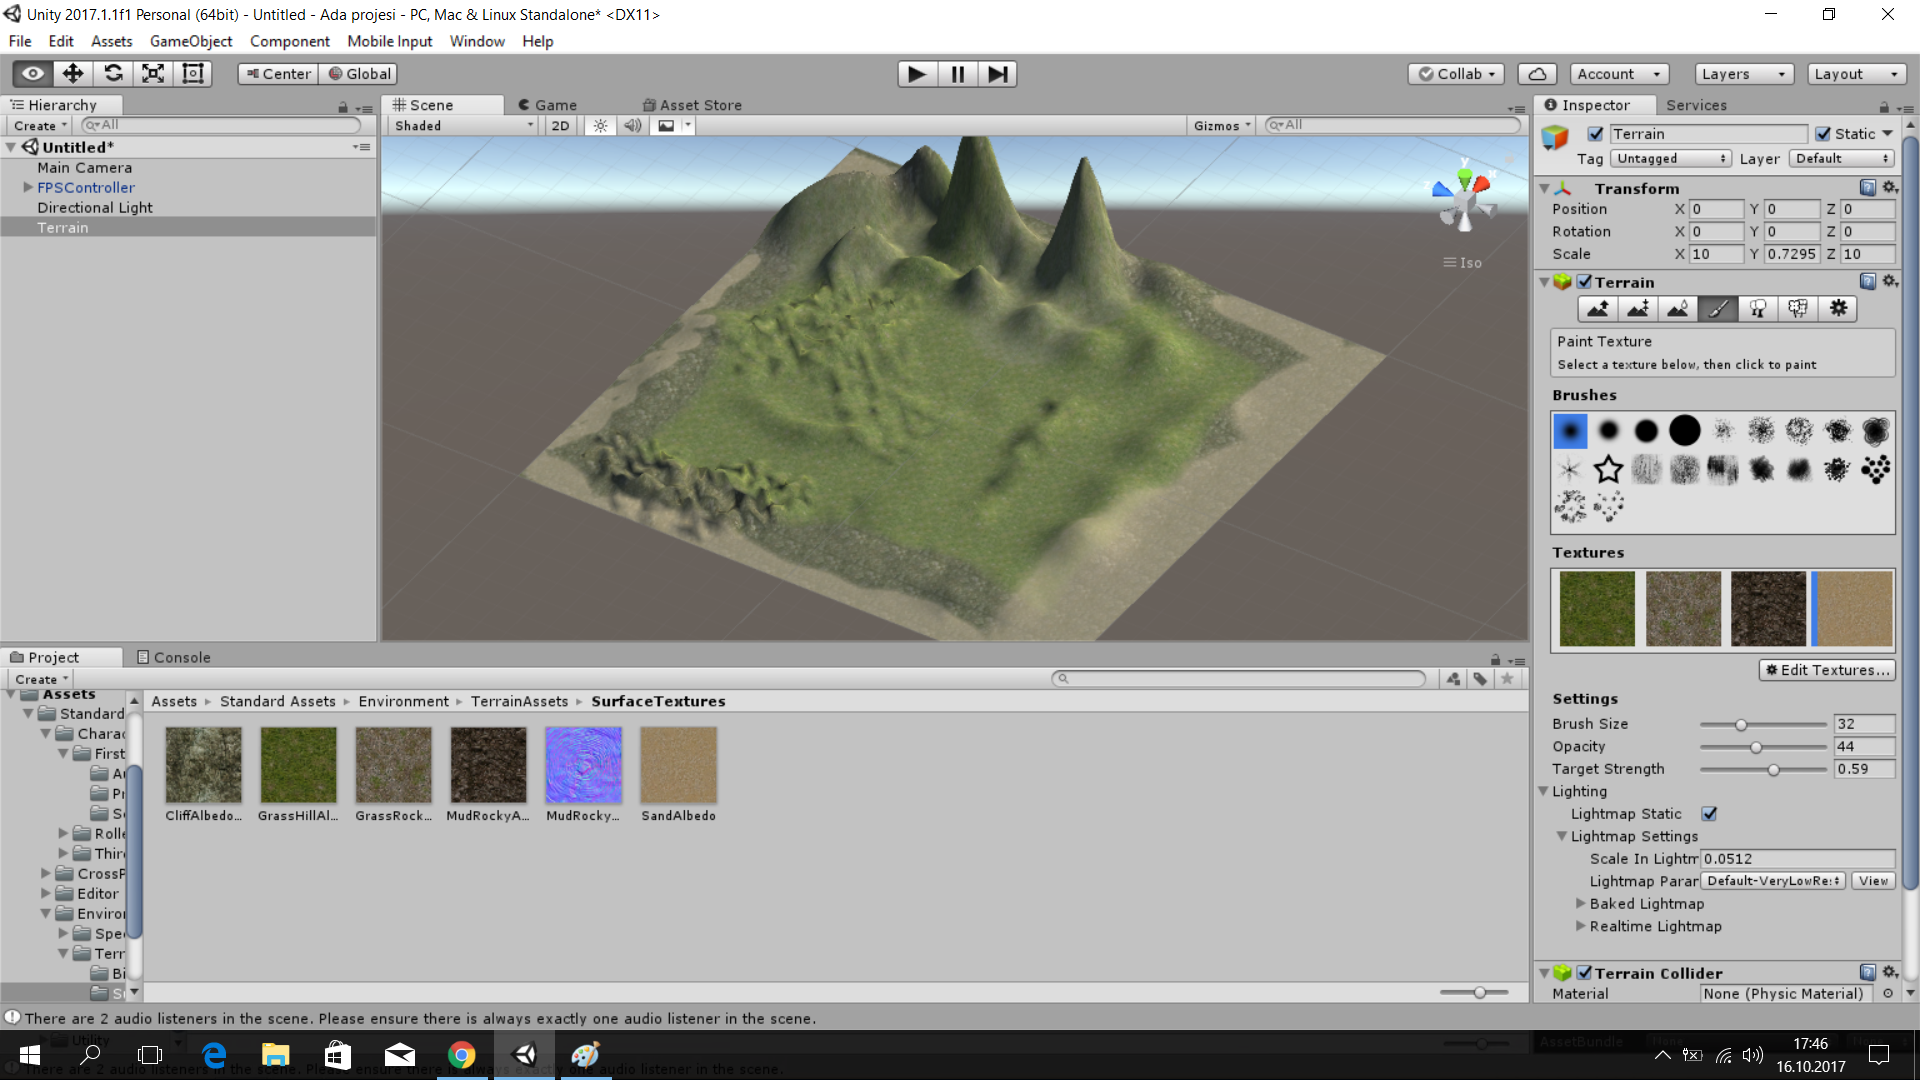Choose the star-shaped brush
This screenshot has width=1920, height=1080.
1608,469
